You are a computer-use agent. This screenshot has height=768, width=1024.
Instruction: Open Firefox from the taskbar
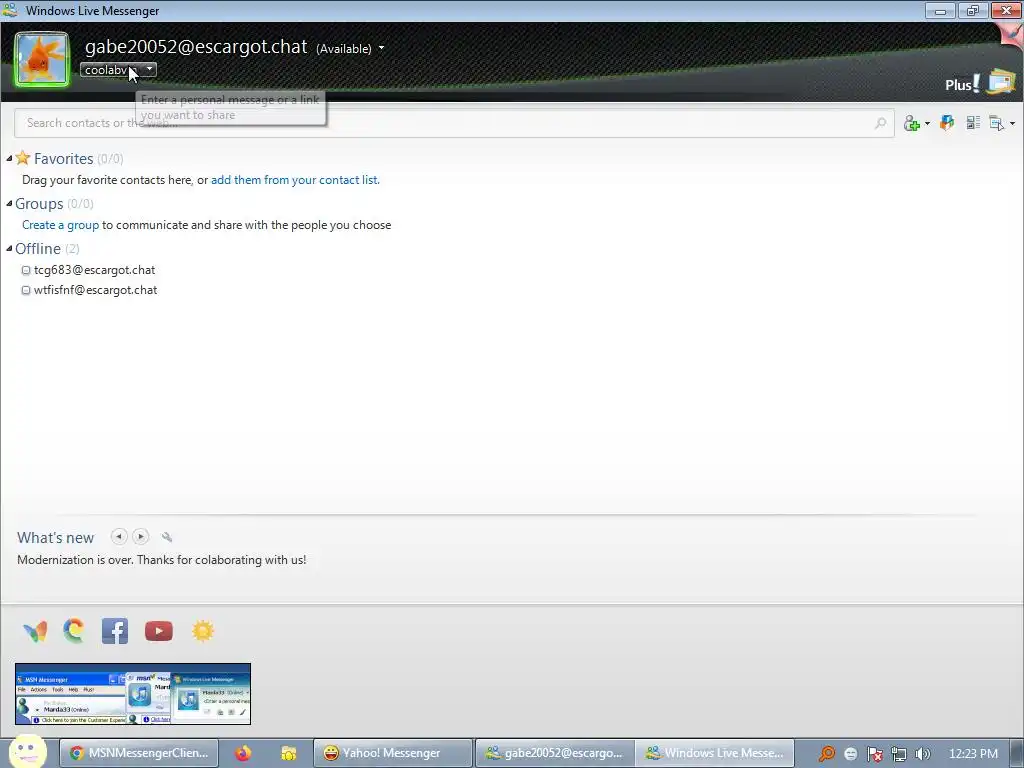point(243,753)
